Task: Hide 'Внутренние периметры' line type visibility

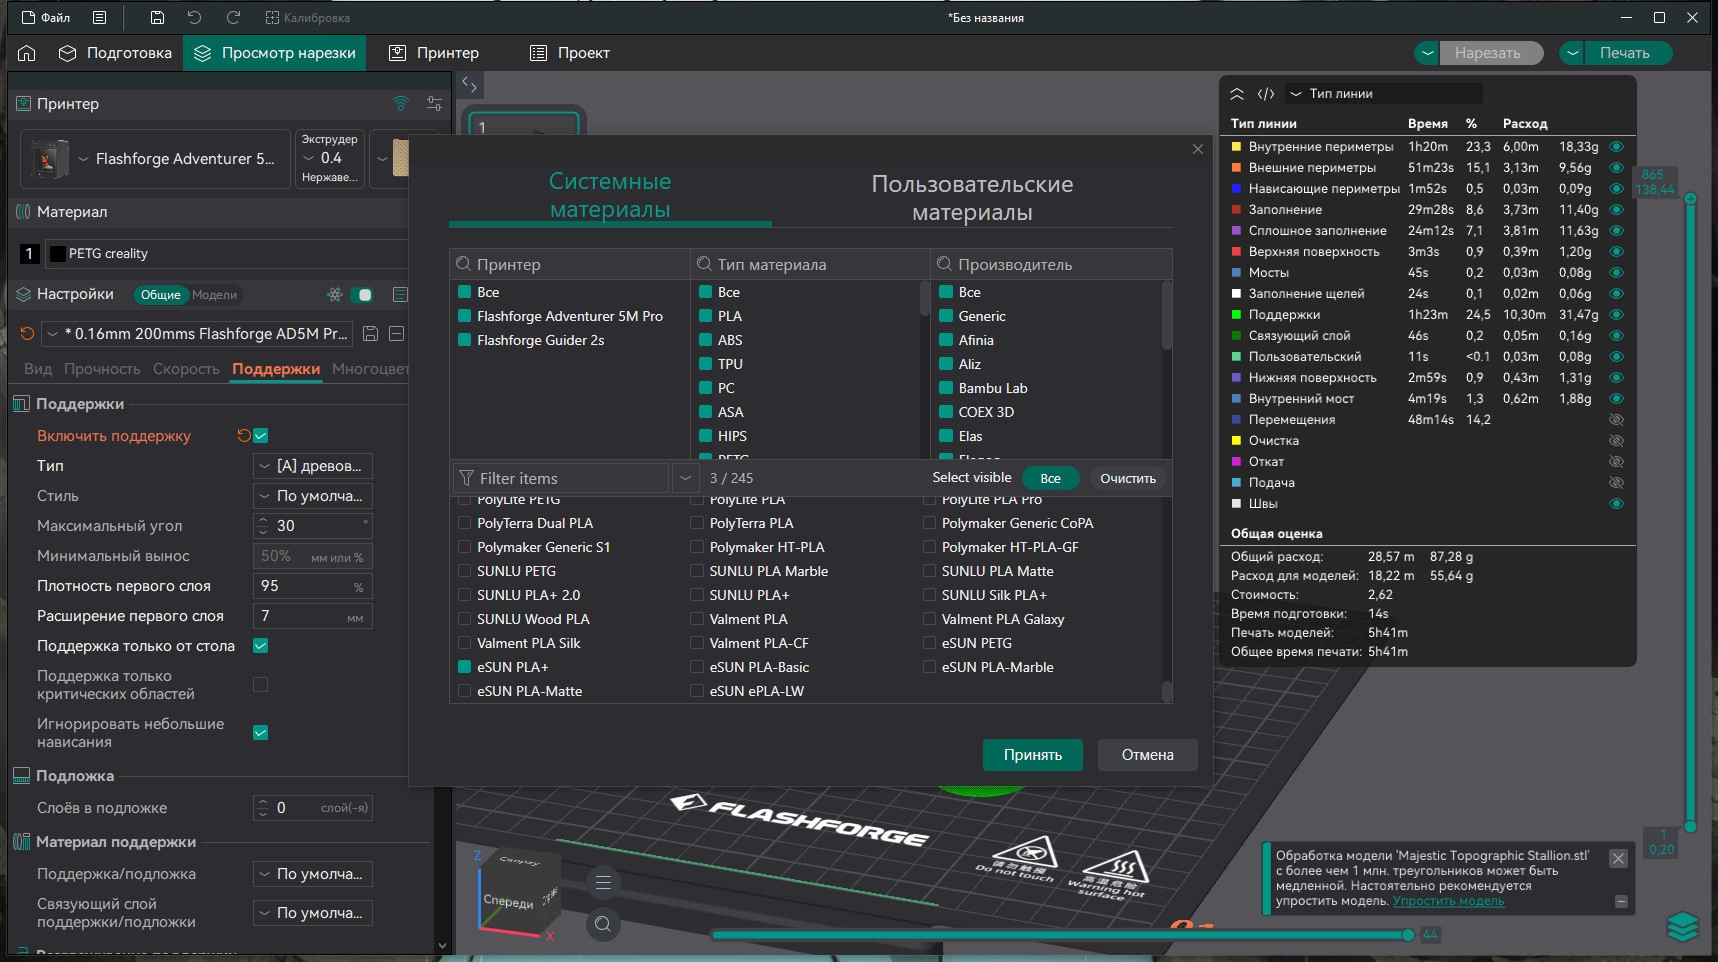Action: click(1616, 147)
